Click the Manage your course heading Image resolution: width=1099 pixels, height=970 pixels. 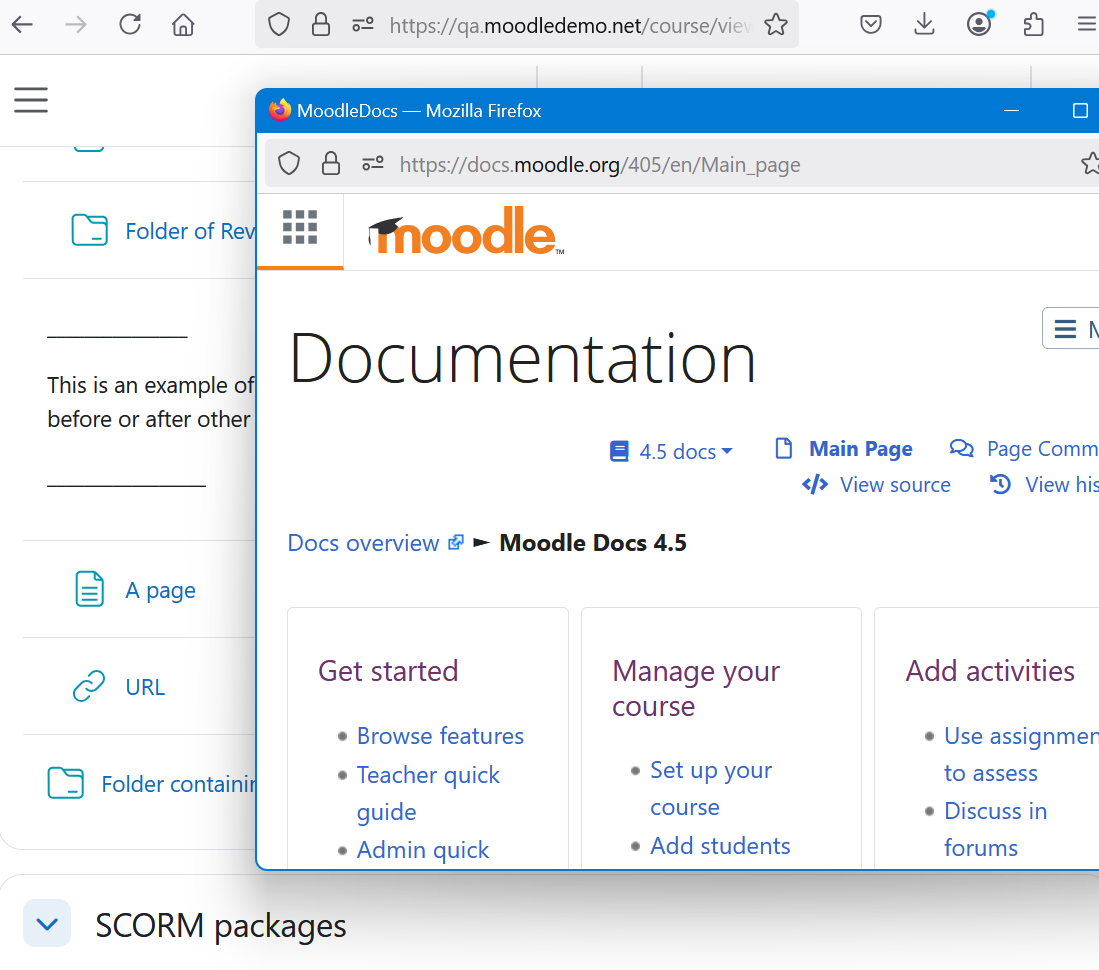696,688
